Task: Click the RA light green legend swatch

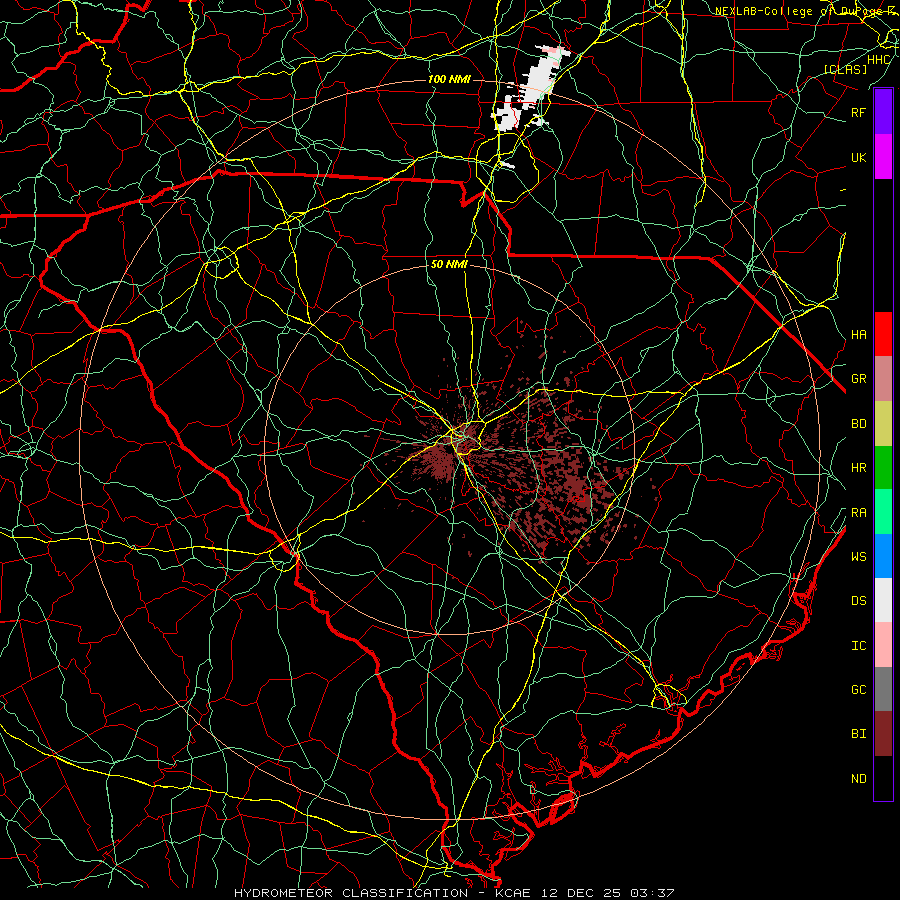Action: [x=883, y=512]
